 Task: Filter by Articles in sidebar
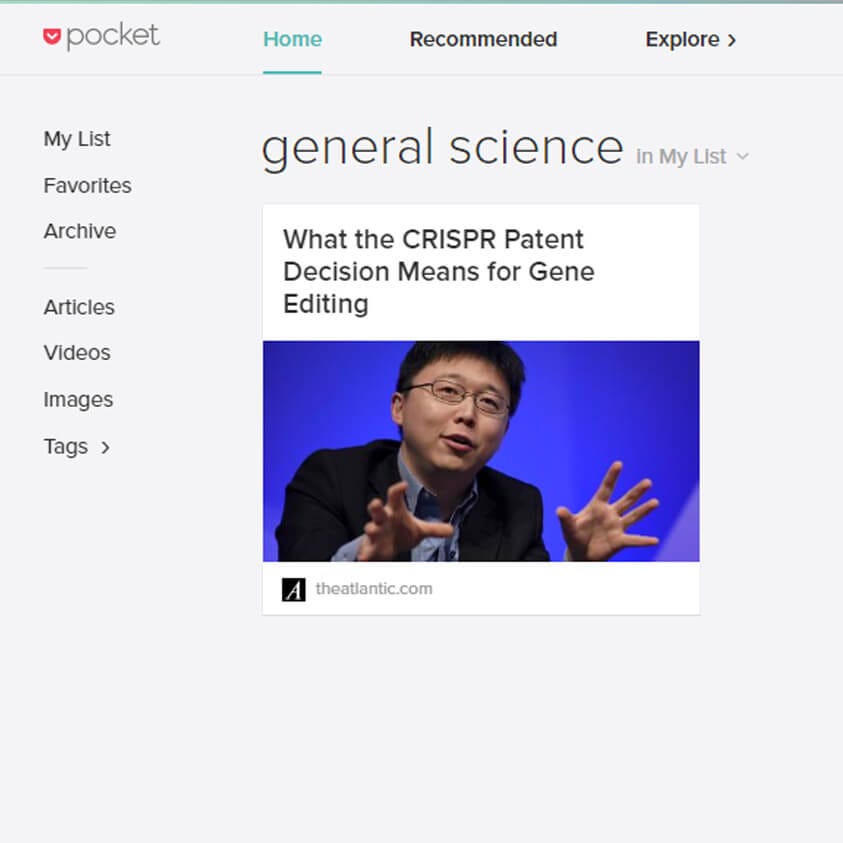coord(79,308)
